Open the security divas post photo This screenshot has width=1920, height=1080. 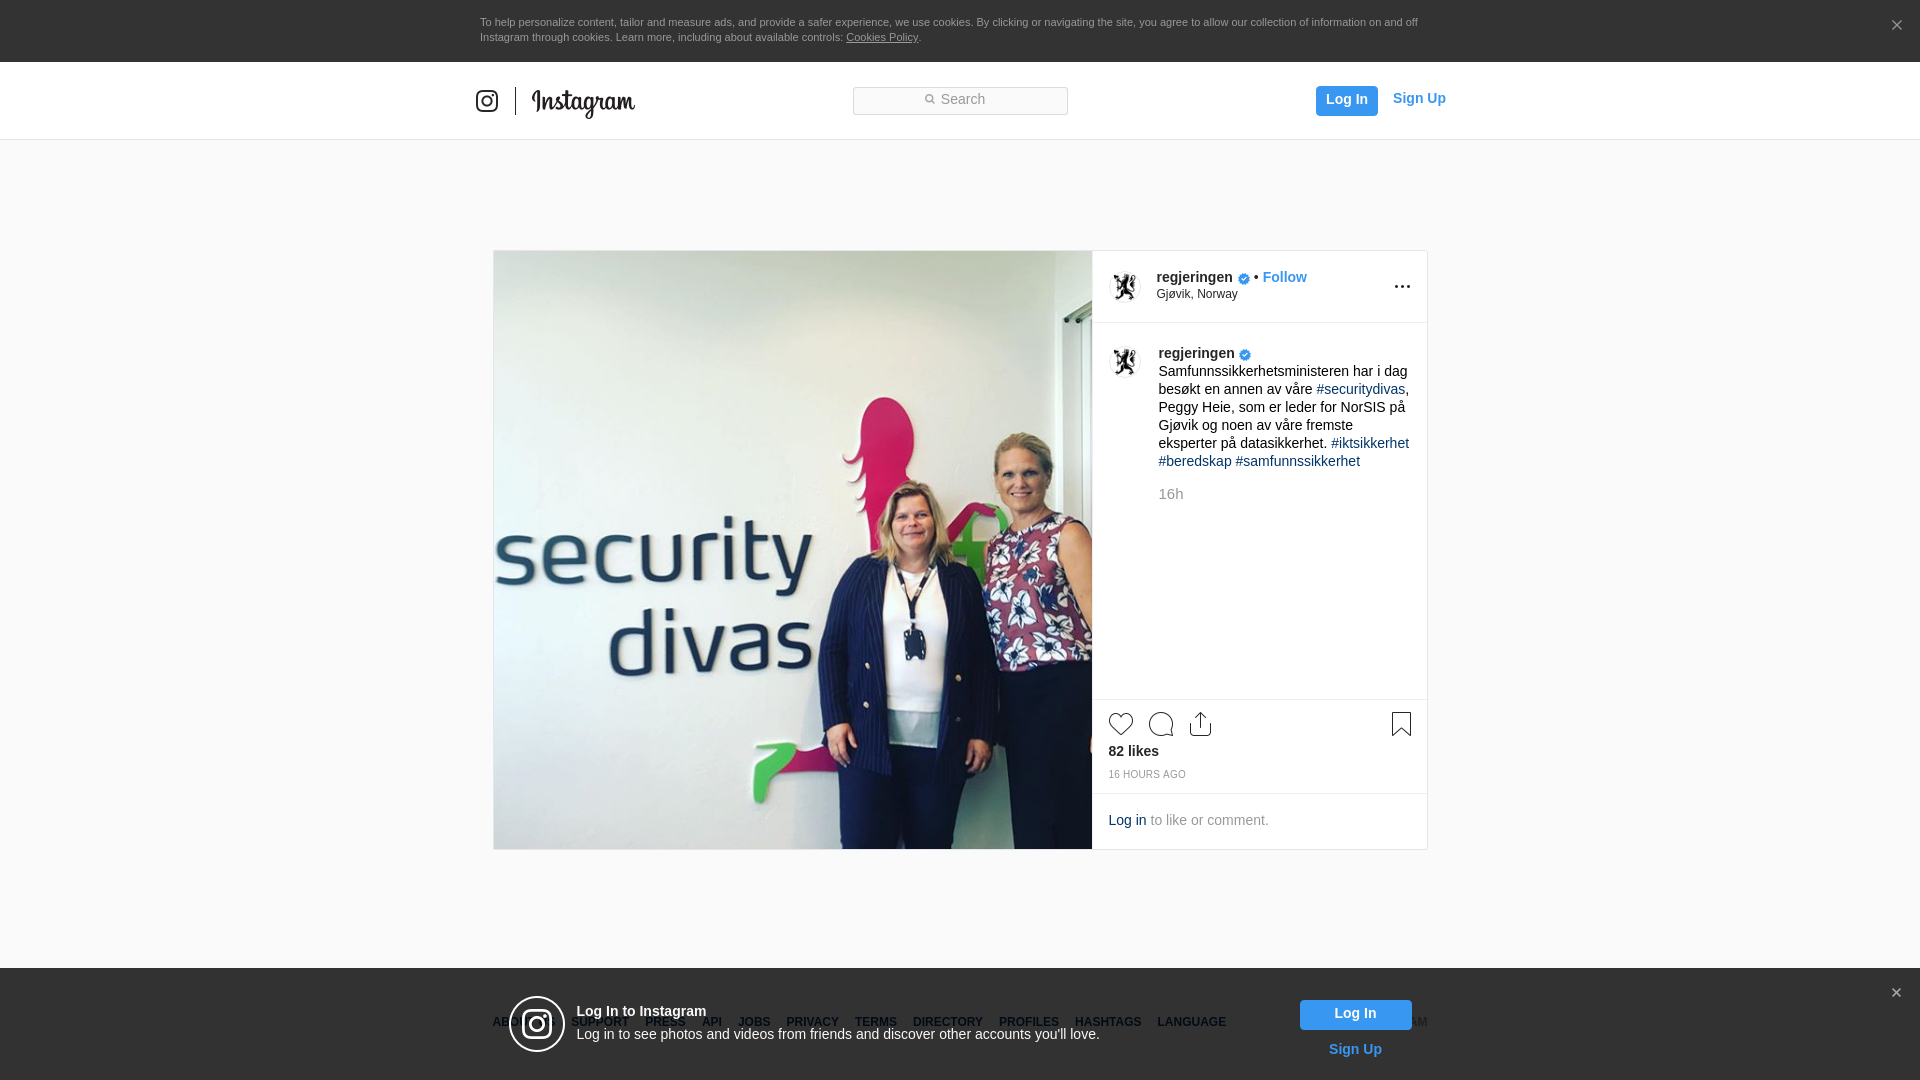coord(793,550)
